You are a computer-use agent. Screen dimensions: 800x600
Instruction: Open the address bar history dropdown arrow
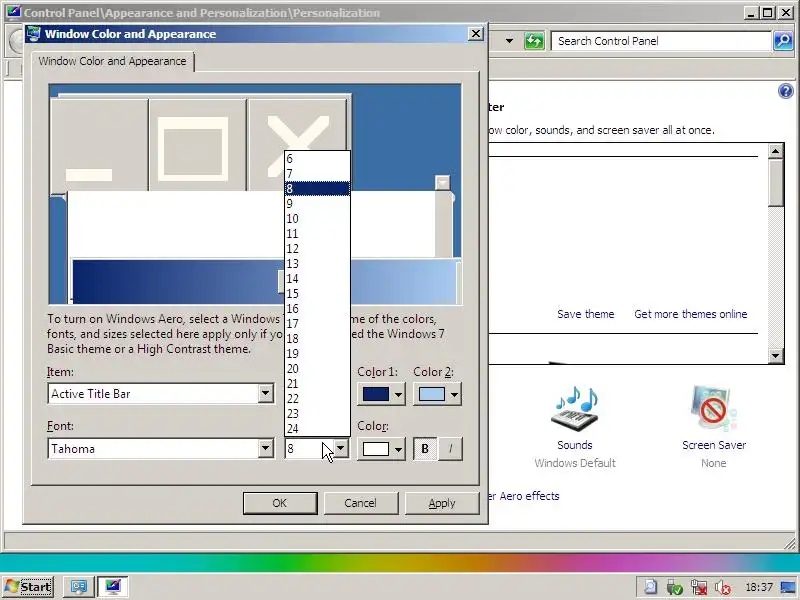[x=509, y=41]
